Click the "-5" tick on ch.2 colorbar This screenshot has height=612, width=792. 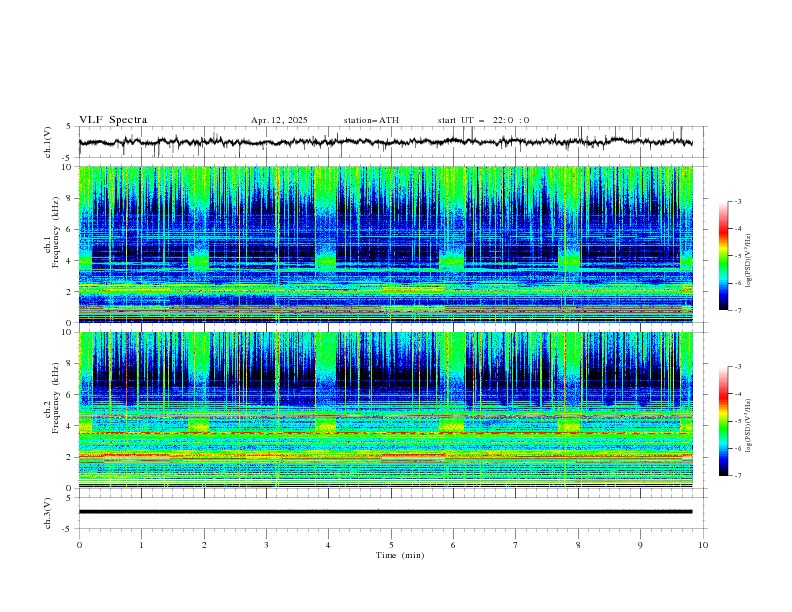click(737, 421)
